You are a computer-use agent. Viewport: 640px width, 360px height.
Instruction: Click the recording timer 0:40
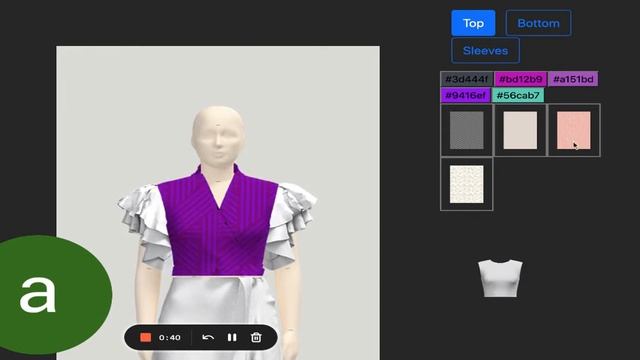pyautogui.click(x=170, y=338)
